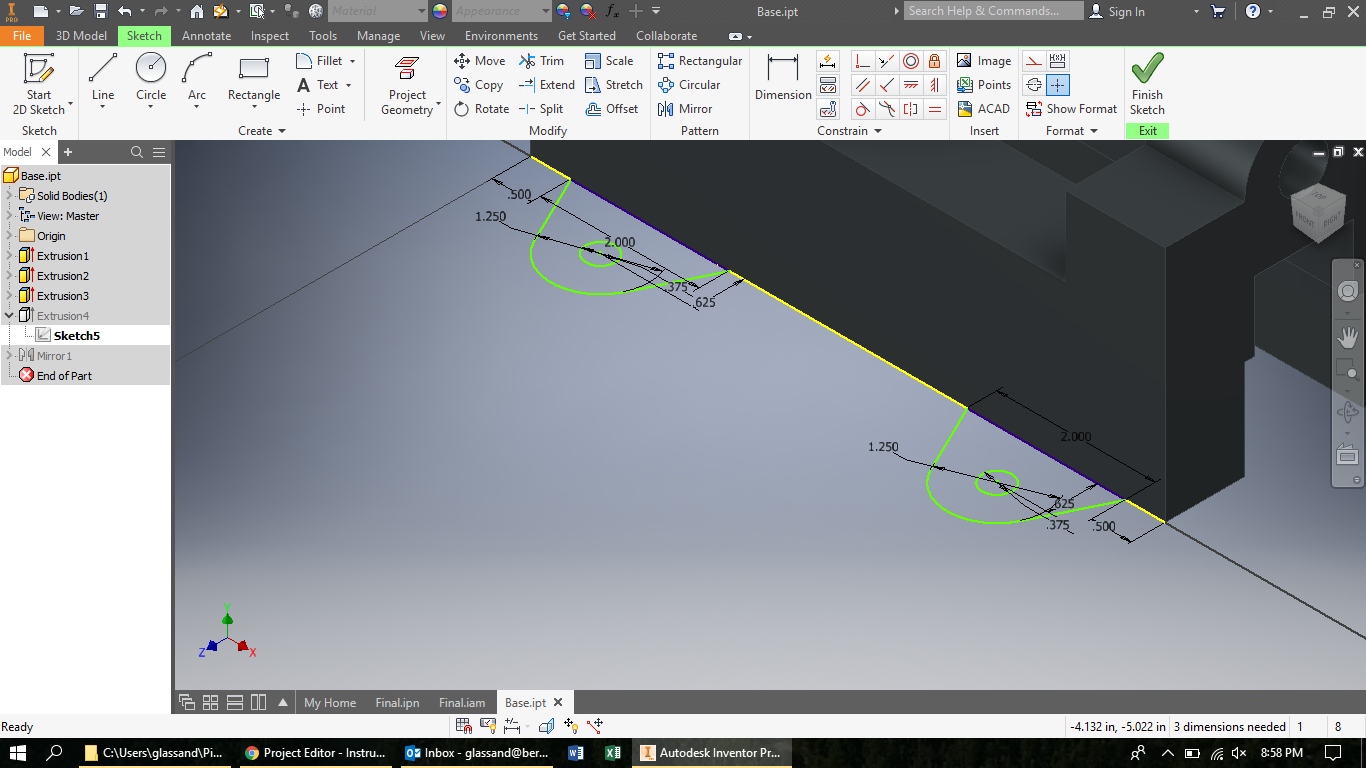1366x768 pixels.
Task: Toggle Construction line format
Action: (x=1035, y=61)
